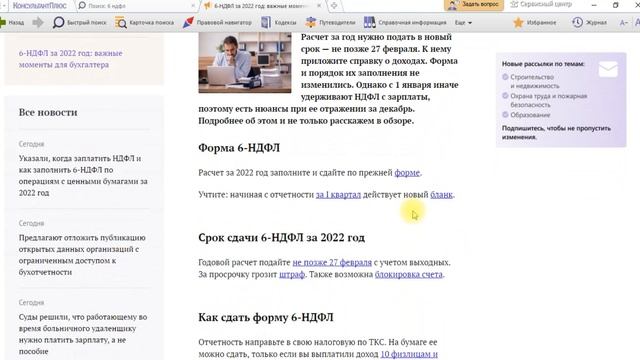Open the форме link
This screenshot has height=360, width=640.
[407, 173]
